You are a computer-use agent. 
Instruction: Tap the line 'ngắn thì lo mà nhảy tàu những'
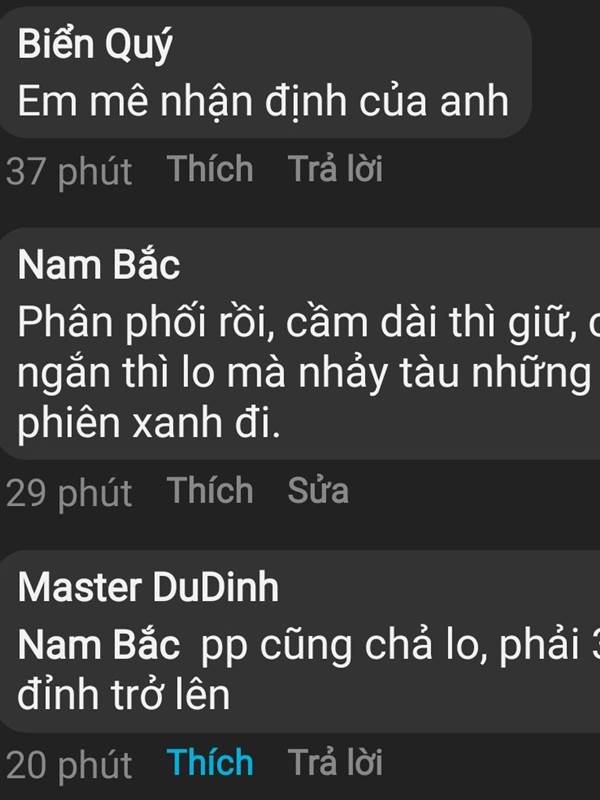pyautogui.click(x=304, y=374)
